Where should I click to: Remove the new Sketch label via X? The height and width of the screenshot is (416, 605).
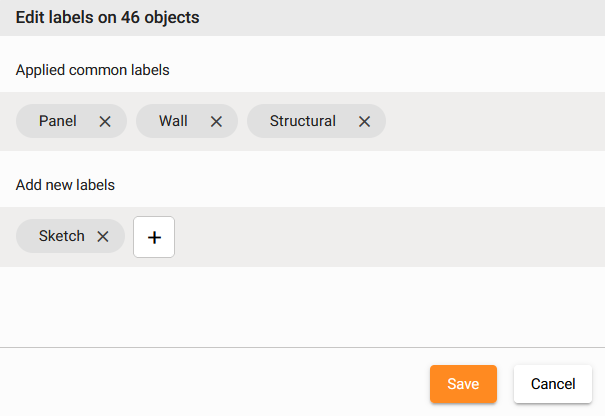click(102, 237)
